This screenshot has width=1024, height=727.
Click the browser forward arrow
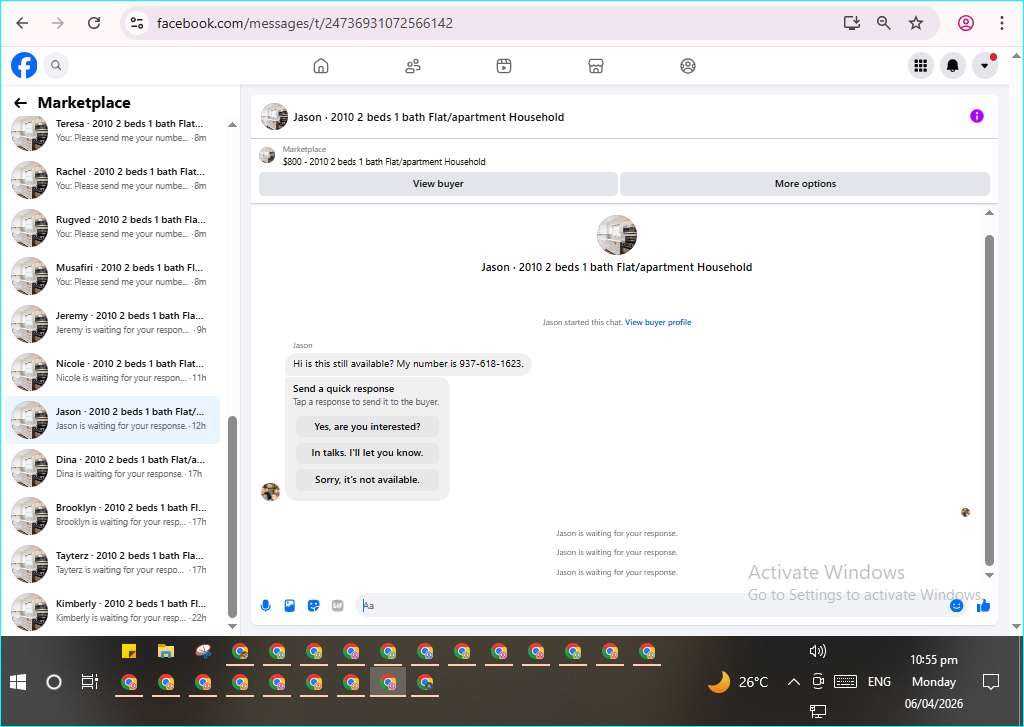(58, 23)
